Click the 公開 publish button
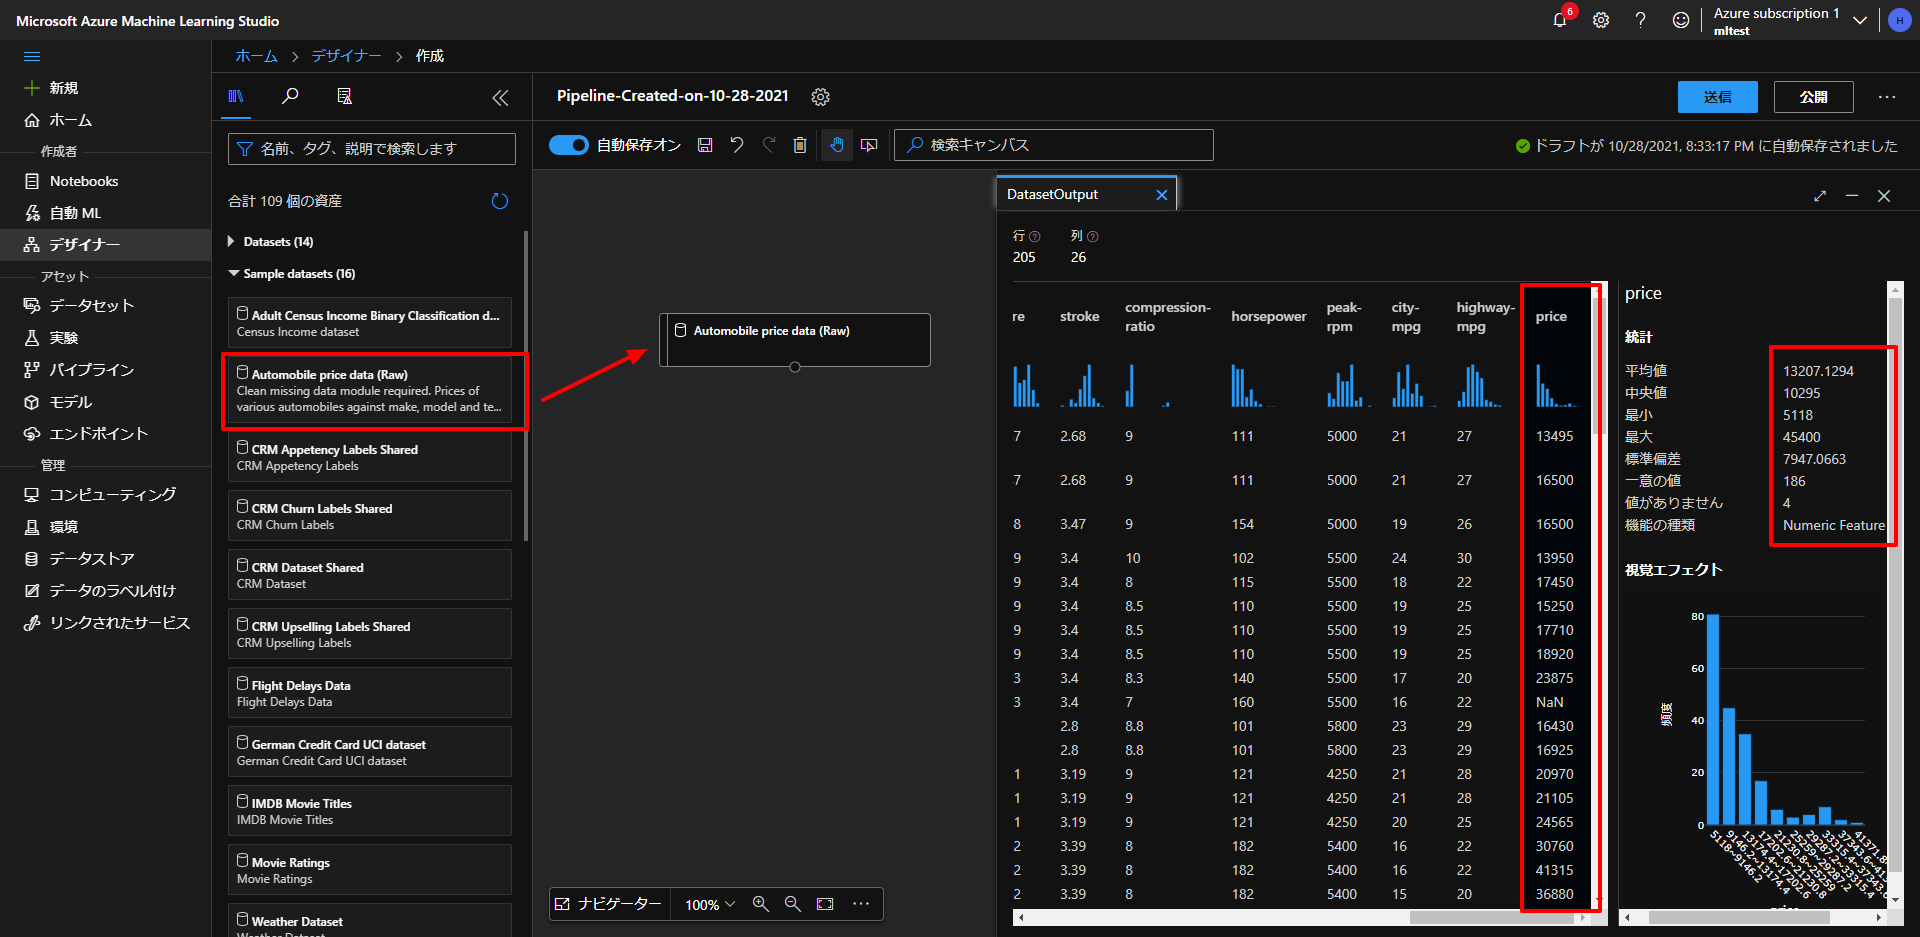Image resolution: width=1920 pixels, height=937 pixels. tap(1813, 97)
